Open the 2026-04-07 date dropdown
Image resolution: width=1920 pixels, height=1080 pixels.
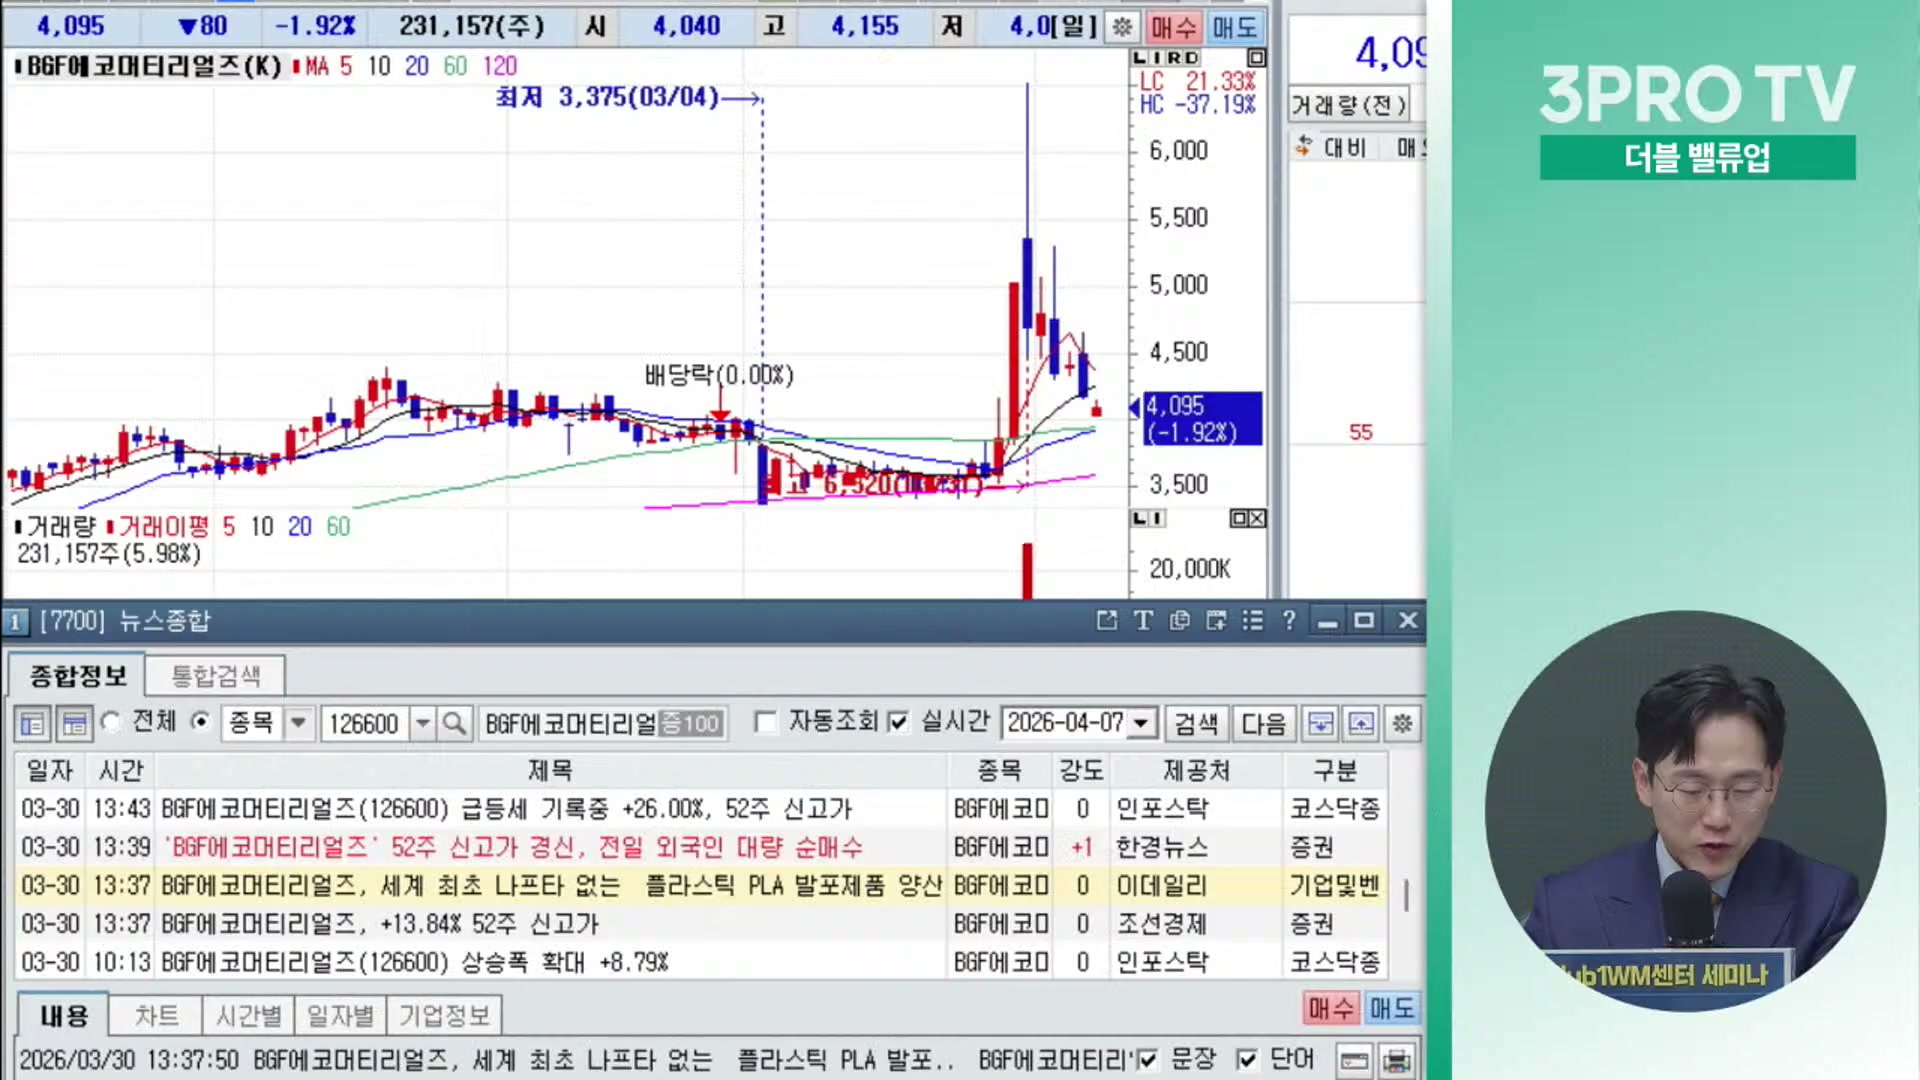tap(1141, 723)
